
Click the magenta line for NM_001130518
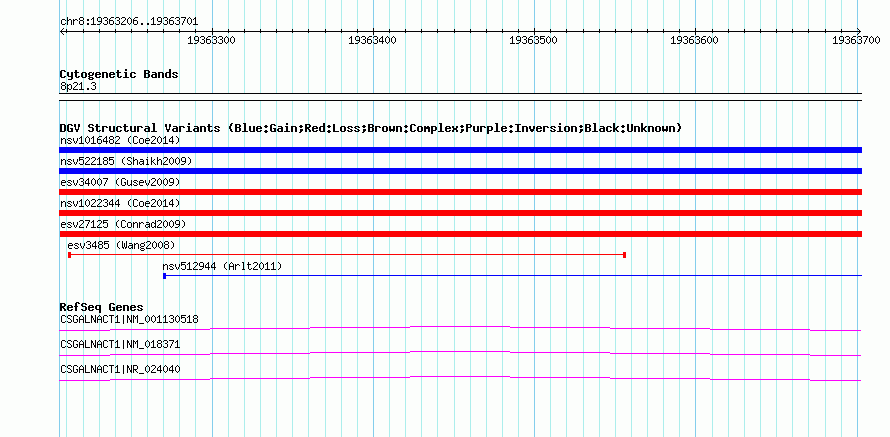click(x=460, y=328)
